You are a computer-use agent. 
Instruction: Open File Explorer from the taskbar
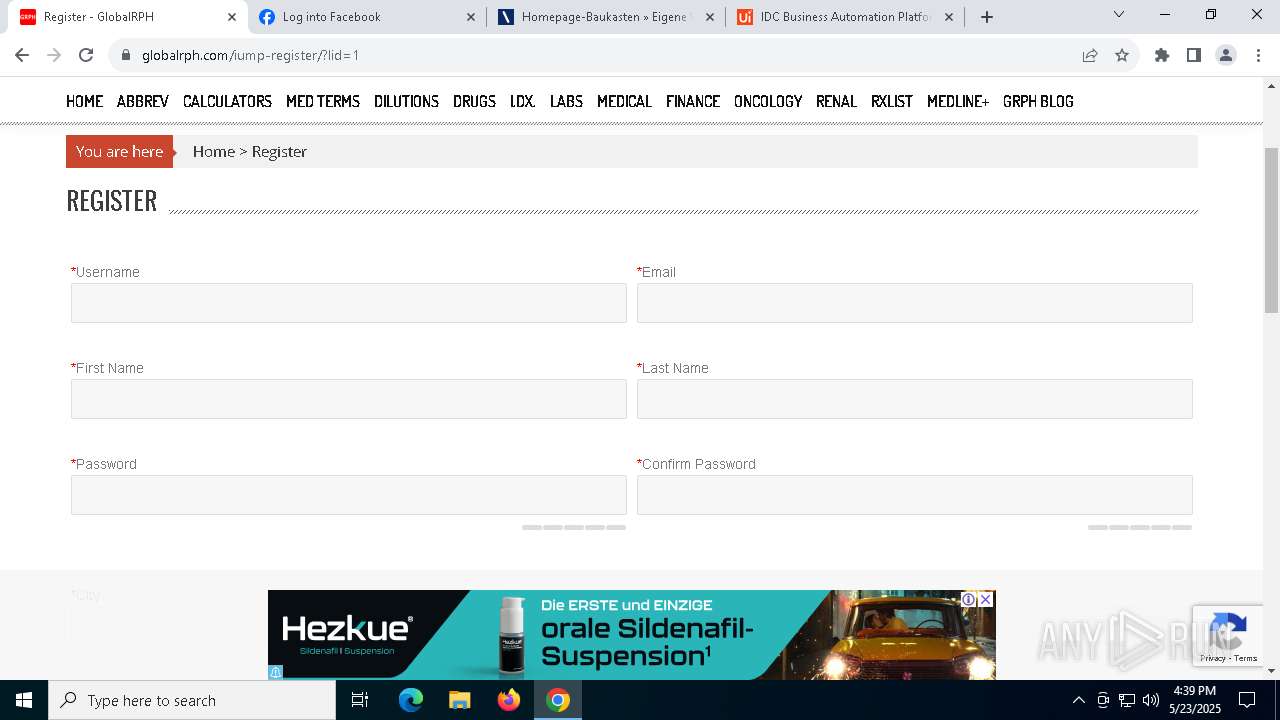pos(459,700)
